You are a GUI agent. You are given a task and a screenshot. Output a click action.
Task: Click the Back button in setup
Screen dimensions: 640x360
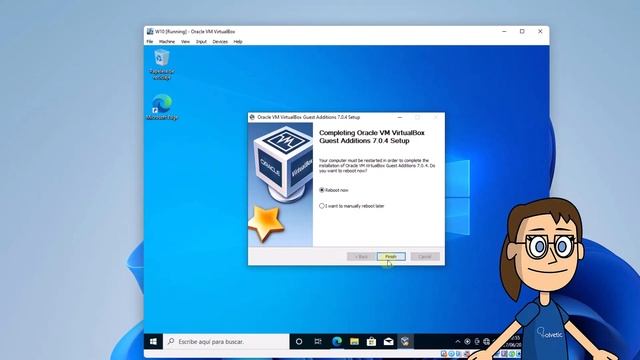click(x=361, y=256)
